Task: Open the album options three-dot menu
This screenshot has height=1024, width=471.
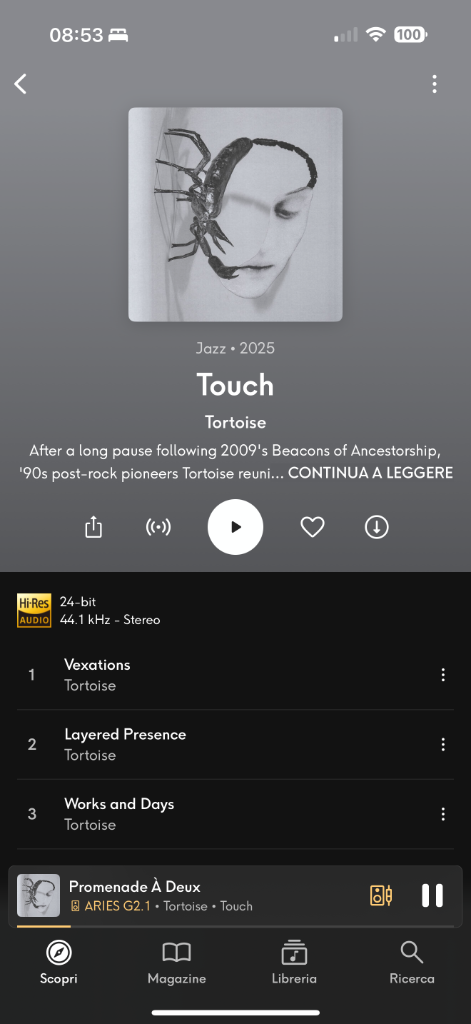Action: tap(434, 84)
